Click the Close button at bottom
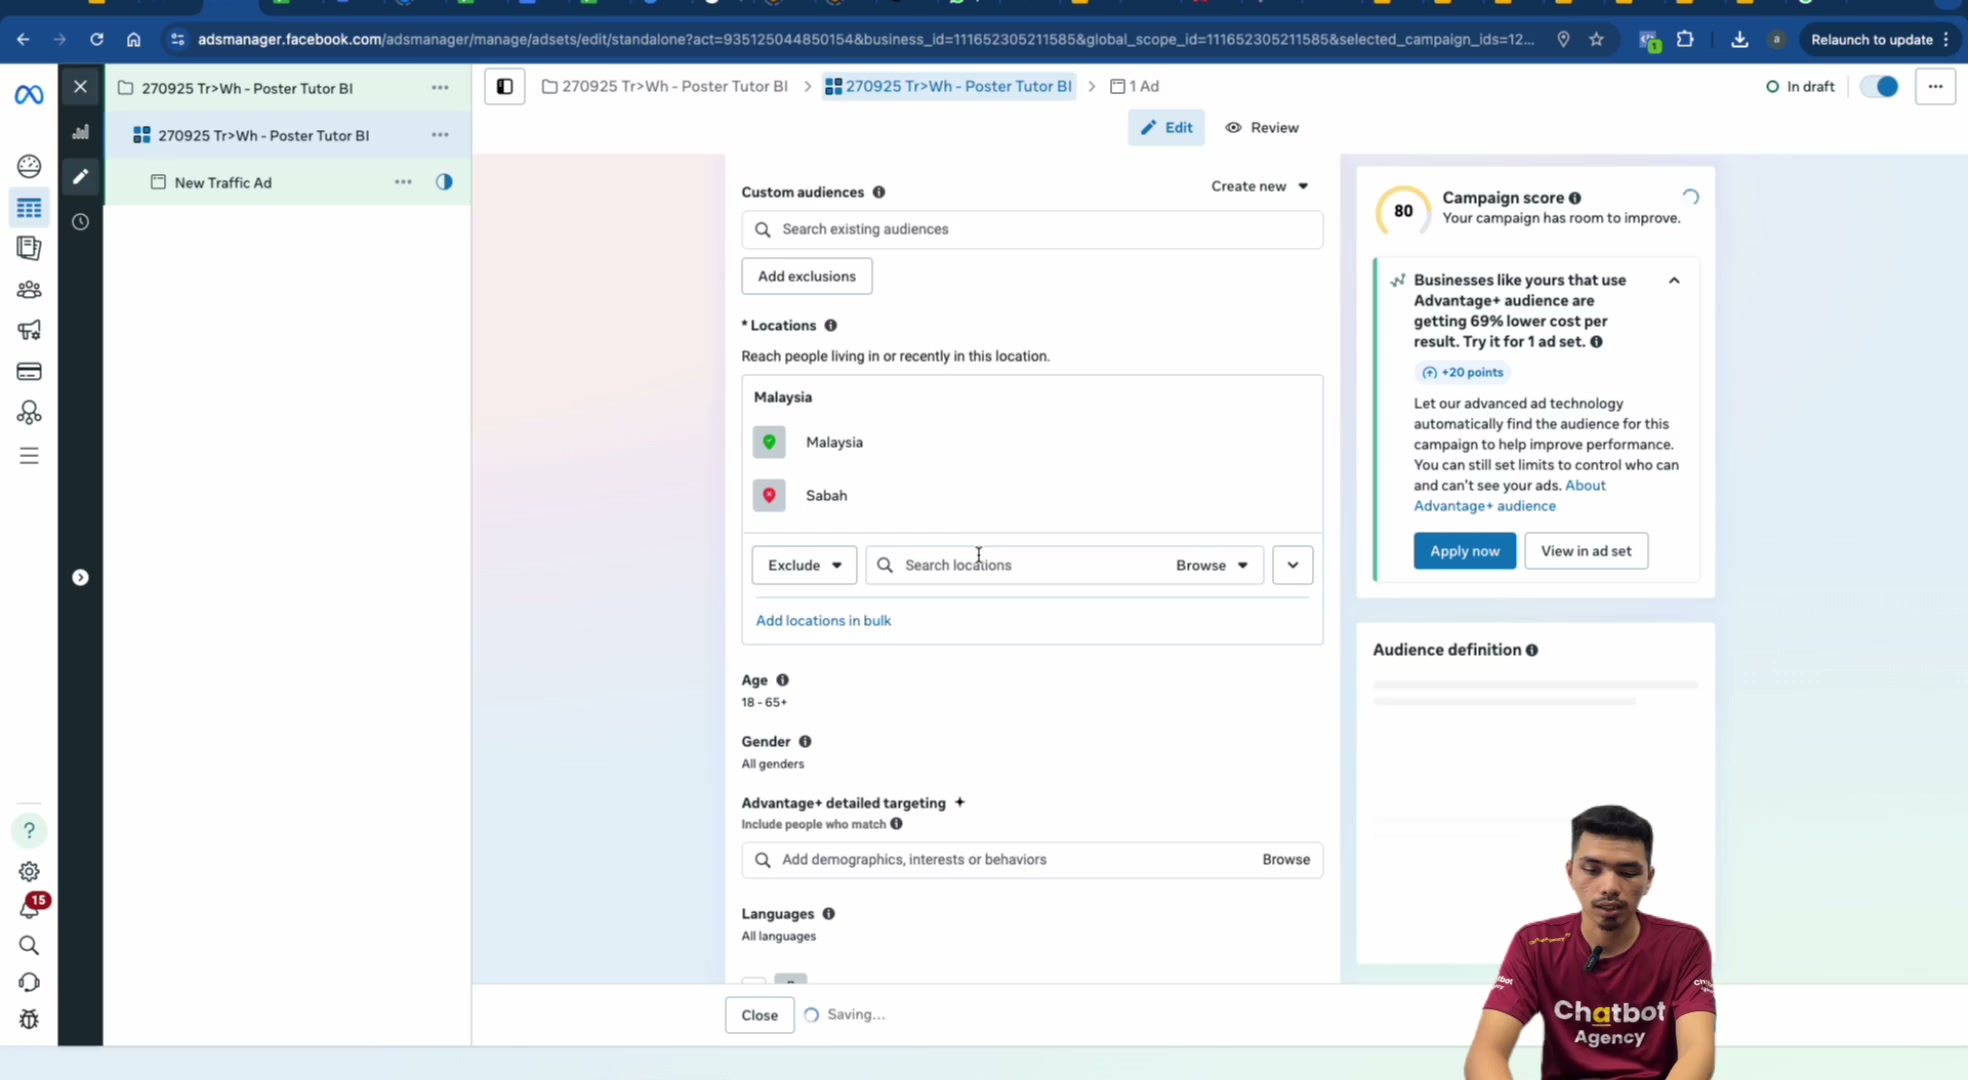Image resolution: width=1968 pixels, height=1080 pixels. pos(760,1015)
